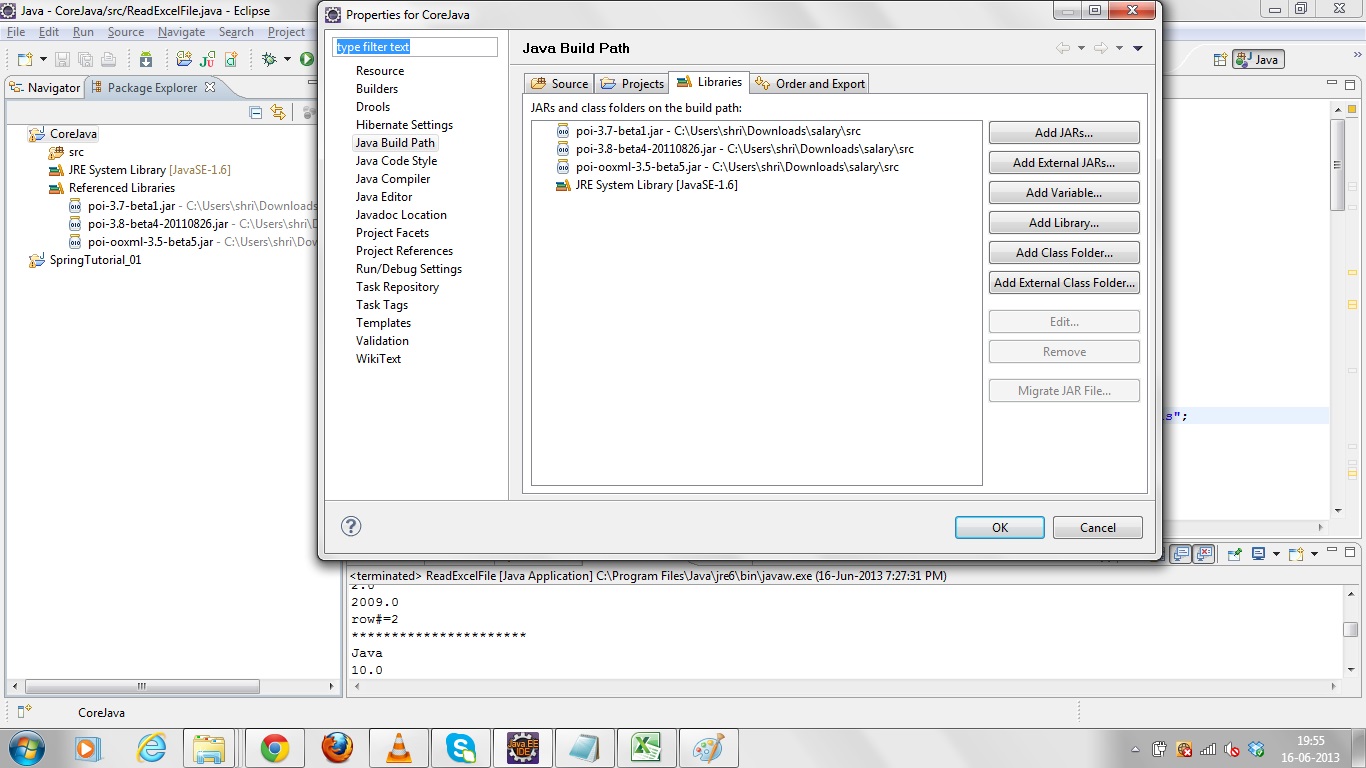The width and height of the screenshot is (1366, 768).
Task: Click the type filter text field
Action: pyautogui.click(x=415, y=47)
